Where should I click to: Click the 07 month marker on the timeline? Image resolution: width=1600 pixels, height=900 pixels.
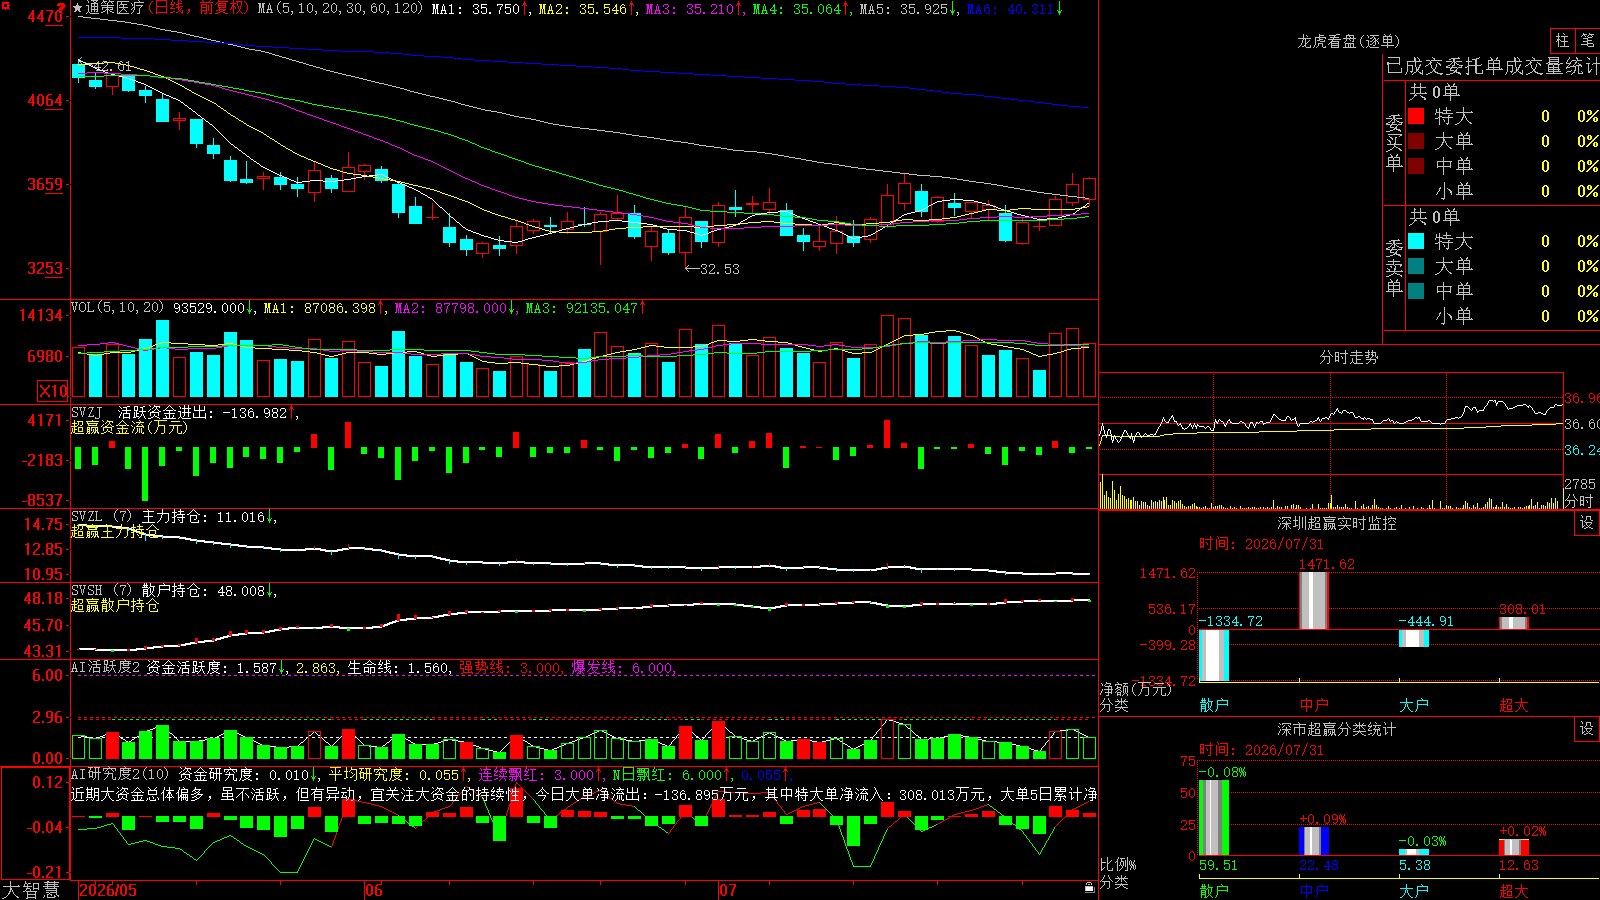tap(728, 890)
